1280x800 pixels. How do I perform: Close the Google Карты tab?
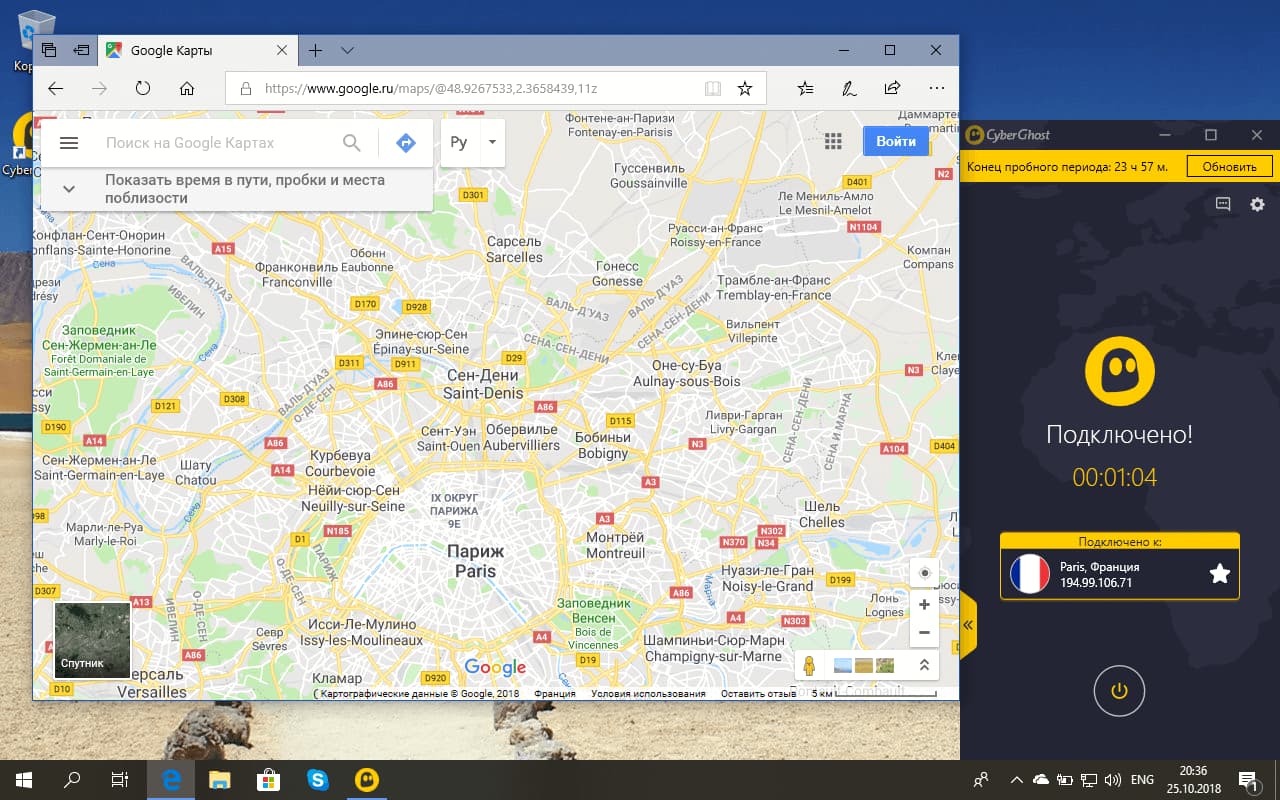pyautogui.click(x=282, y=50)
